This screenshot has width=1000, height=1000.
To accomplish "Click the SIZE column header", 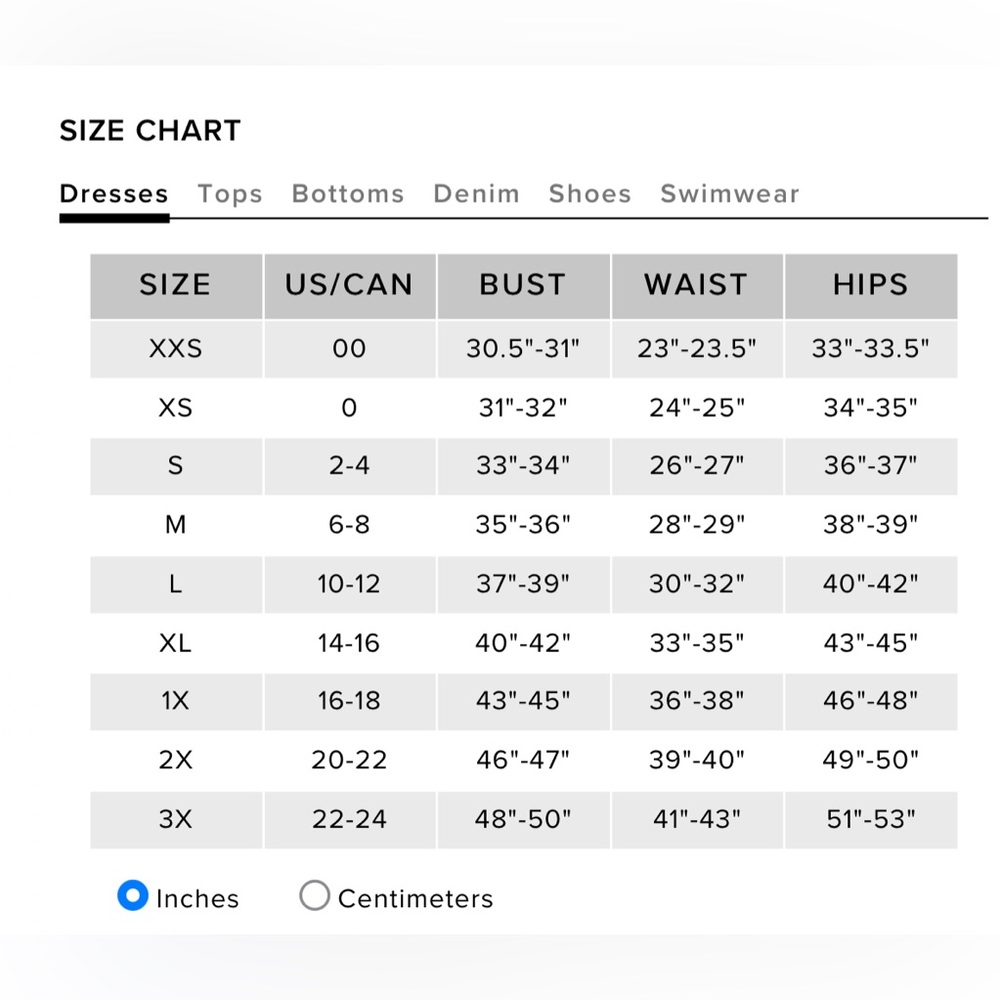I will pos(176,286).
